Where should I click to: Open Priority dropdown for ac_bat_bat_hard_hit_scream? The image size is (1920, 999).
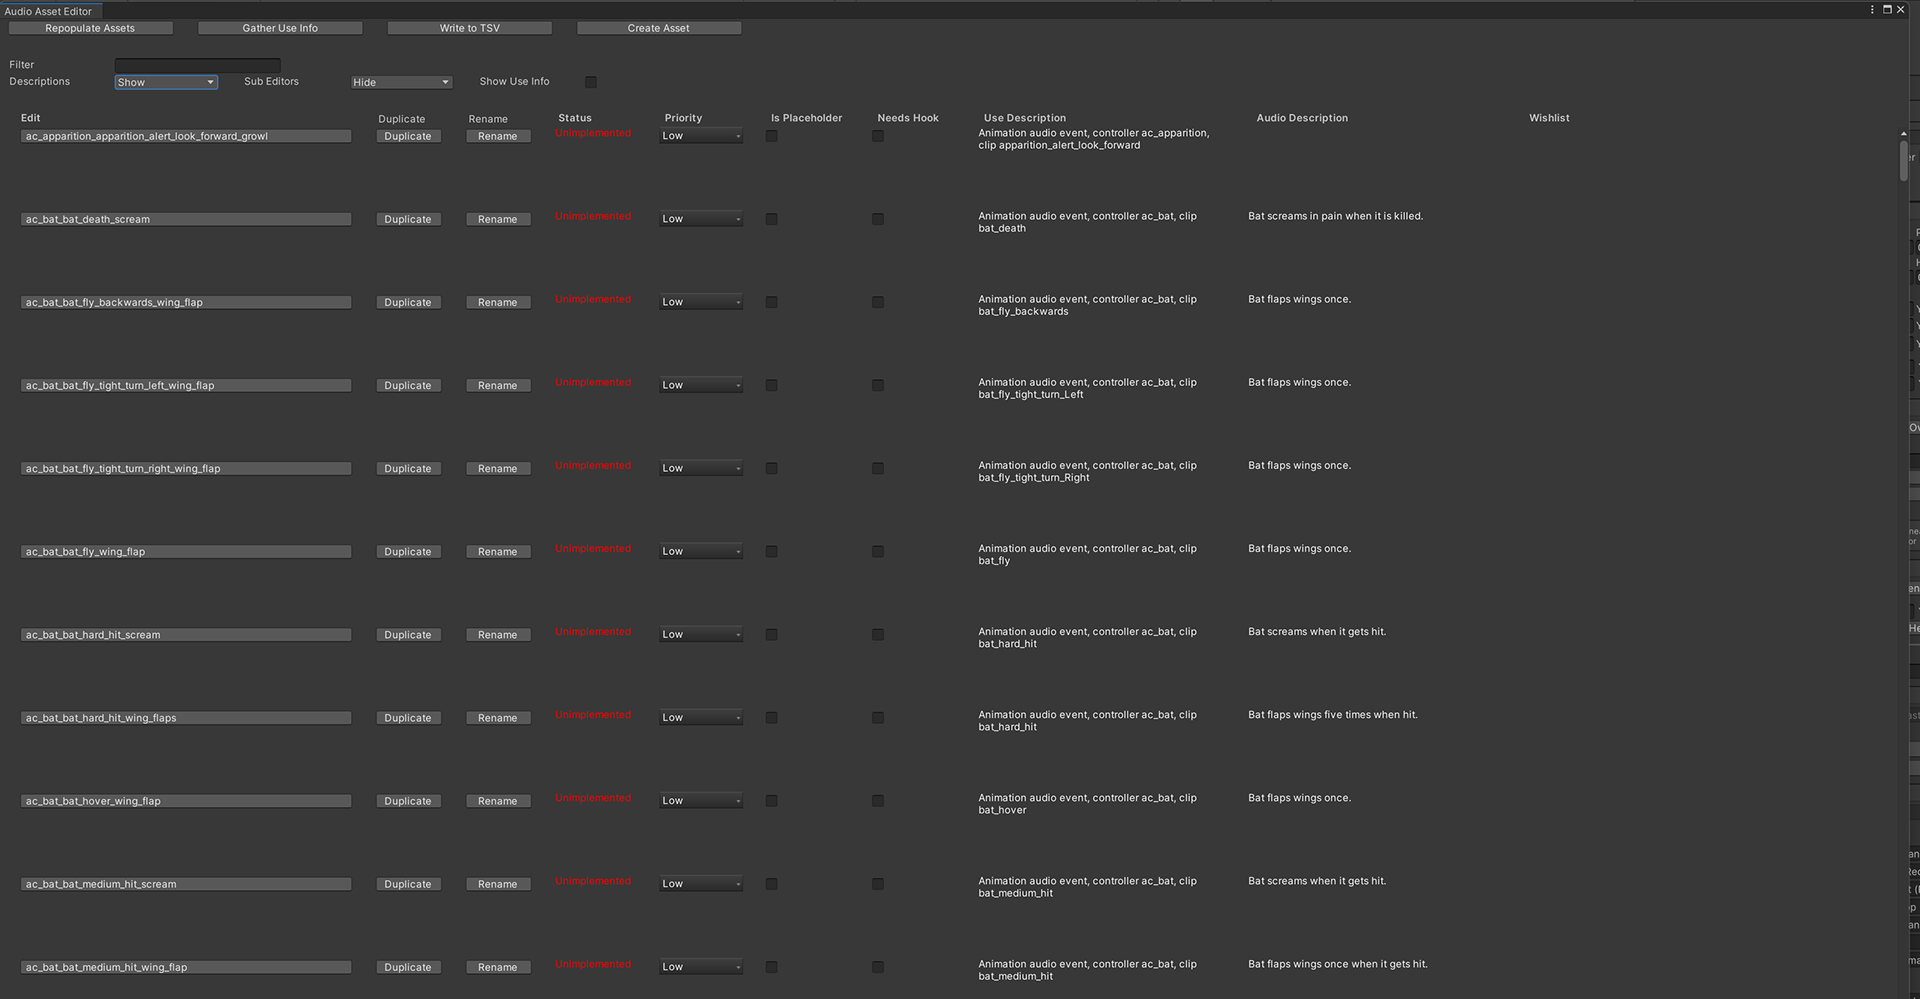(x=701, y=634)
